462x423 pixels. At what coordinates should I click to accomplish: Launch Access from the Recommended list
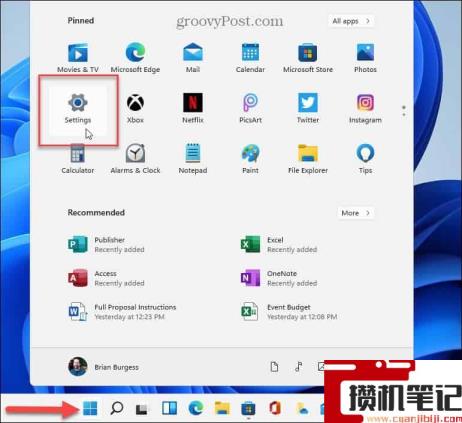click(106, 278)
